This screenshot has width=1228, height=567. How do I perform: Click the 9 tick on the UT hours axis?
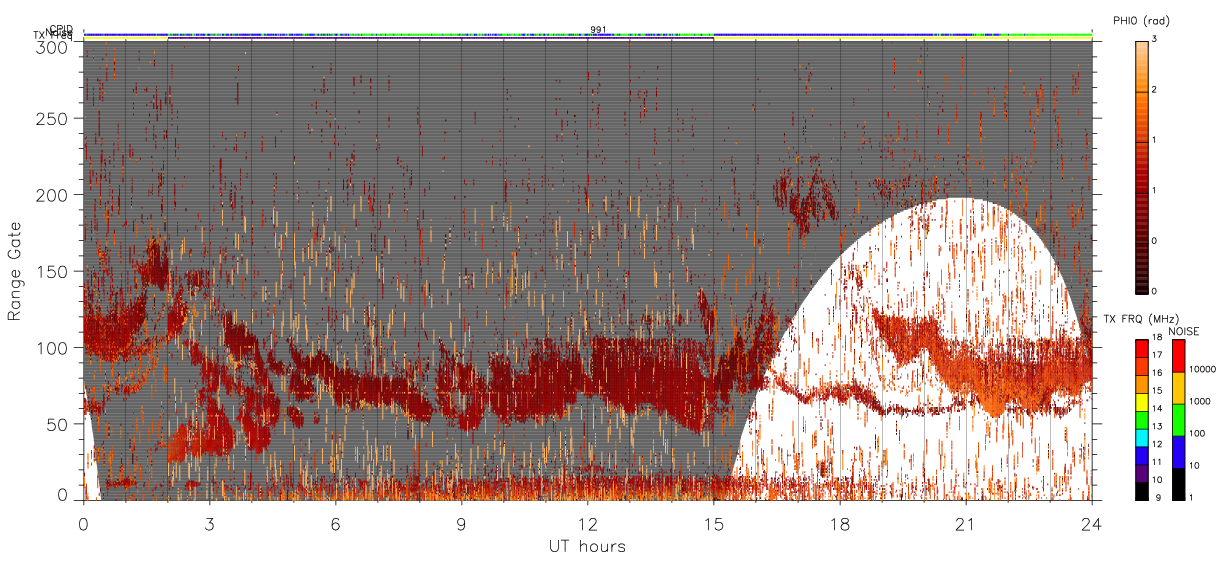(462, 523)
